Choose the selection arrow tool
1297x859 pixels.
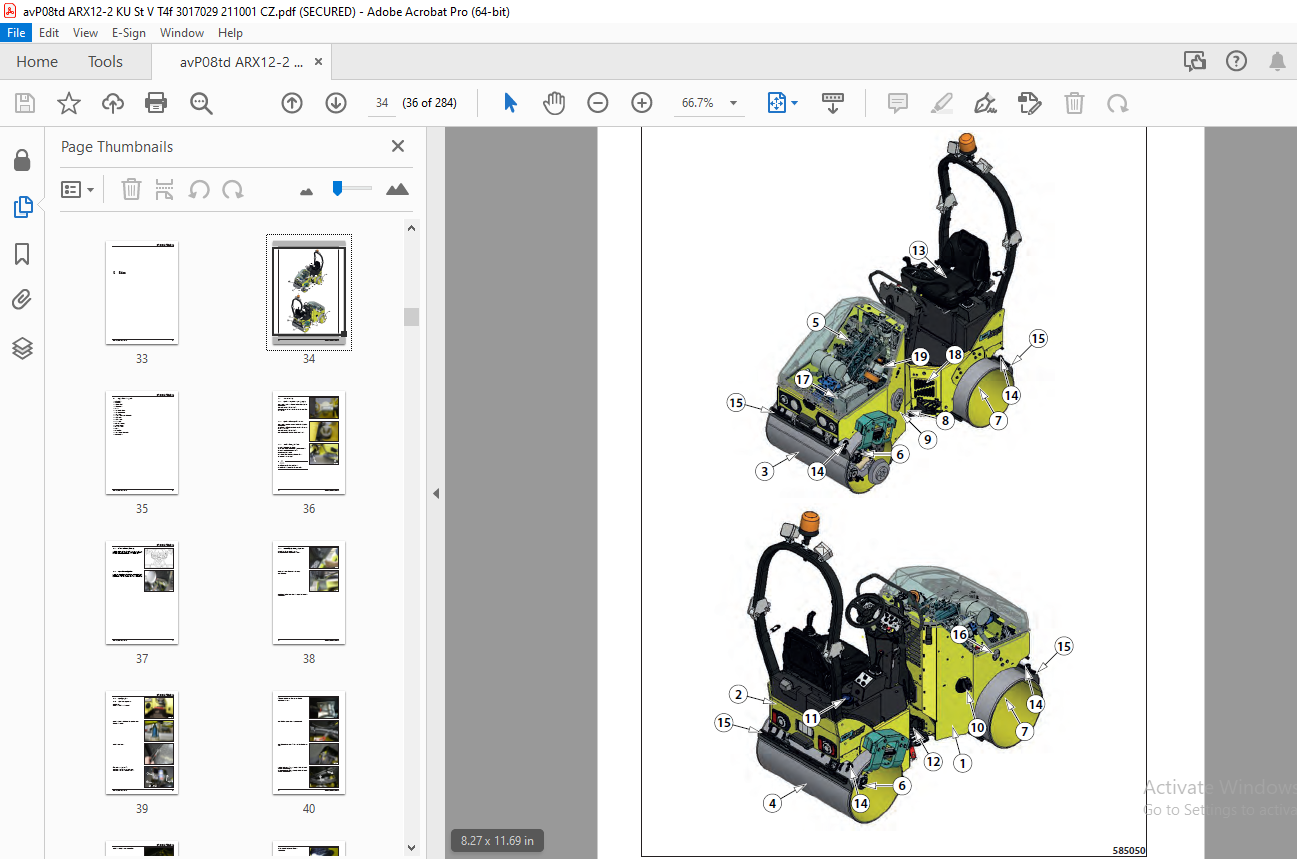(511, 103)
